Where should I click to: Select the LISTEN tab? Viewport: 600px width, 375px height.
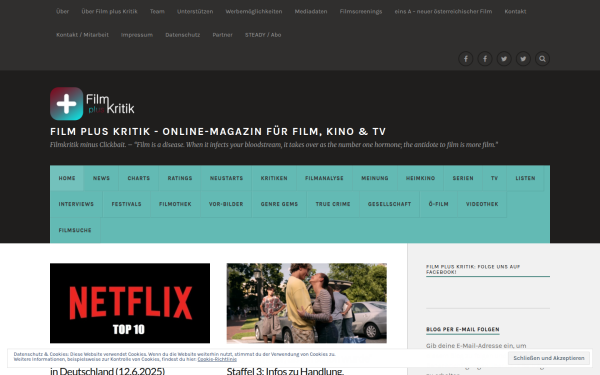point(525,178)
